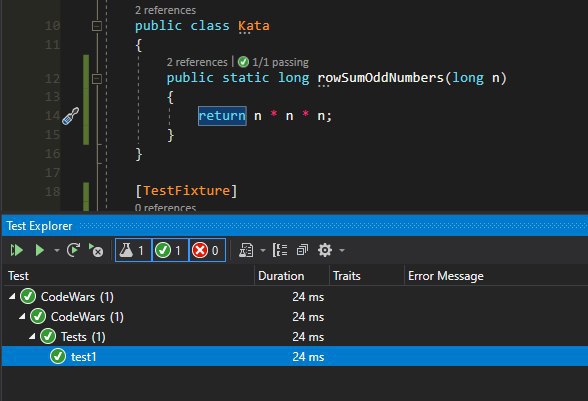Click the TestFixture attribute
The height and width of the screenshot is (401, 588).
(x=186, y=191)
